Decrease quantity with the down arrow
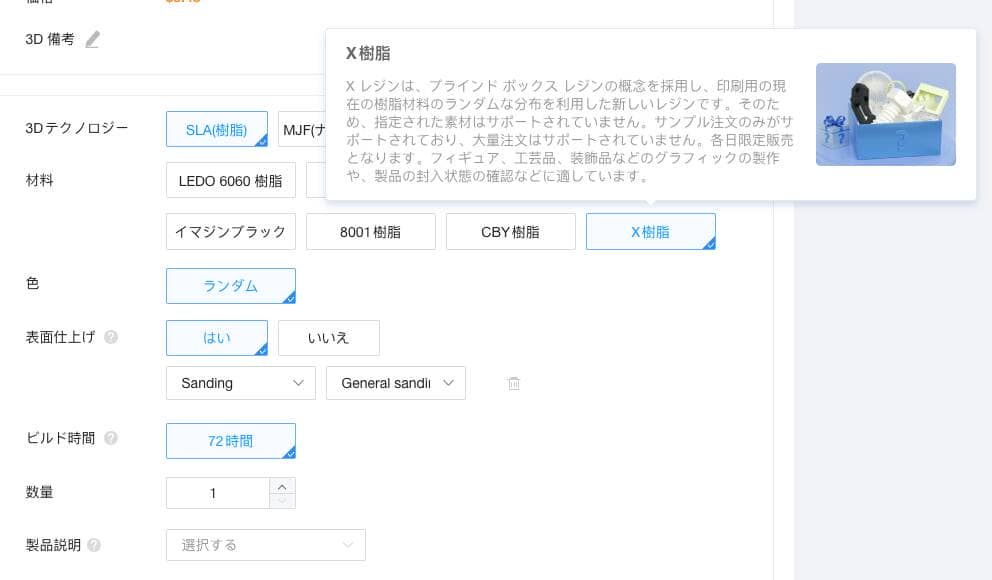This screenshot has width=992, height=580. 282,500
